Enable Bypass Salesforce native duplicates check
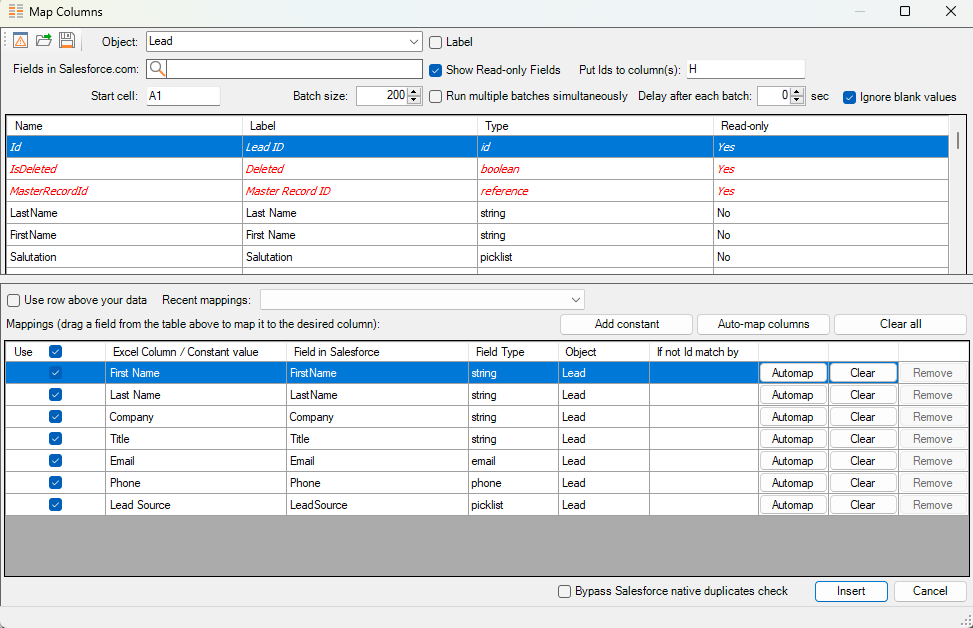The image size is (973, 628). click(x=565, y=591)
